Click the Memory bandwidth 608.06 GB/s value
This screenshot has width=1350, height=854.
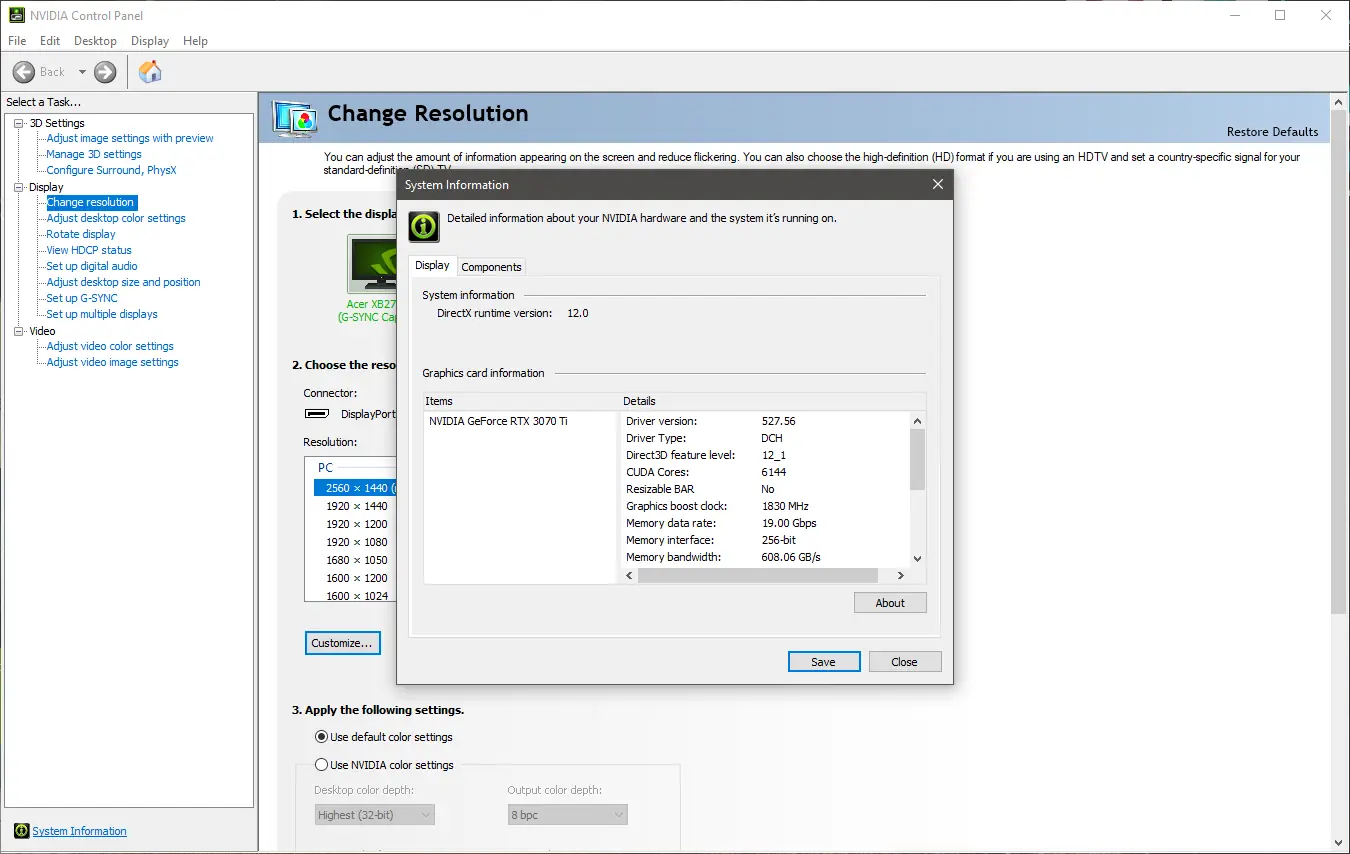[791, 557]
